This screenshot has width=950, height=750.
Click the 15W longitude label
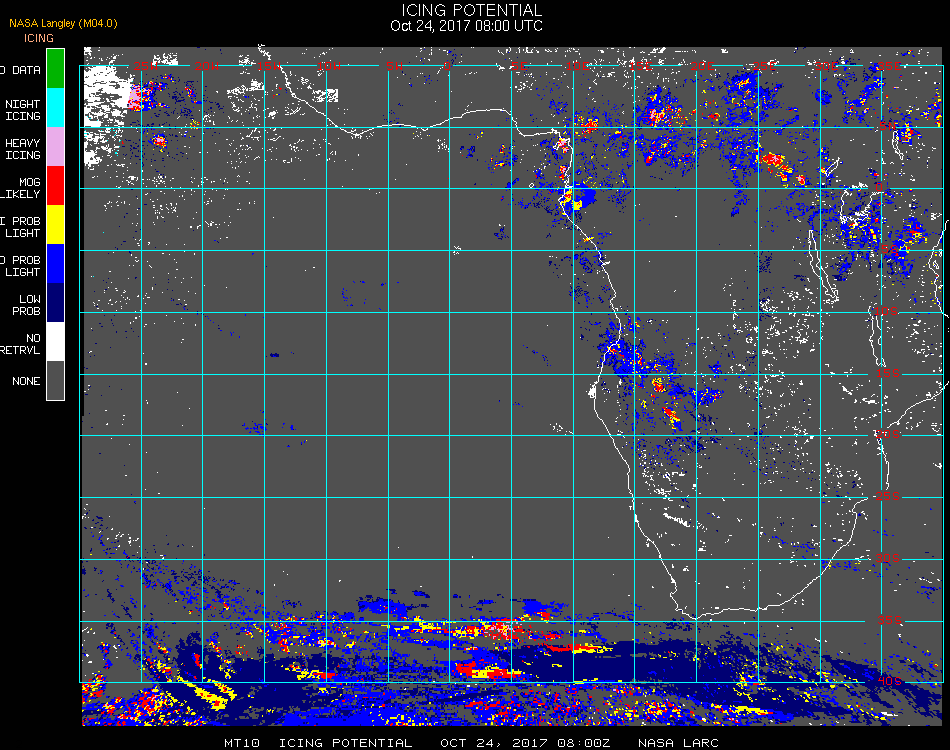tap(268, 66)
